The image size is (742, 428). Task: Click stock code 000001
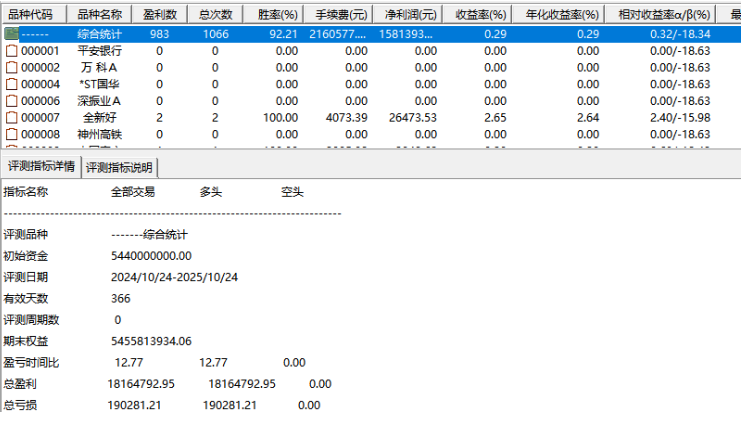click(x=40, y=51)
